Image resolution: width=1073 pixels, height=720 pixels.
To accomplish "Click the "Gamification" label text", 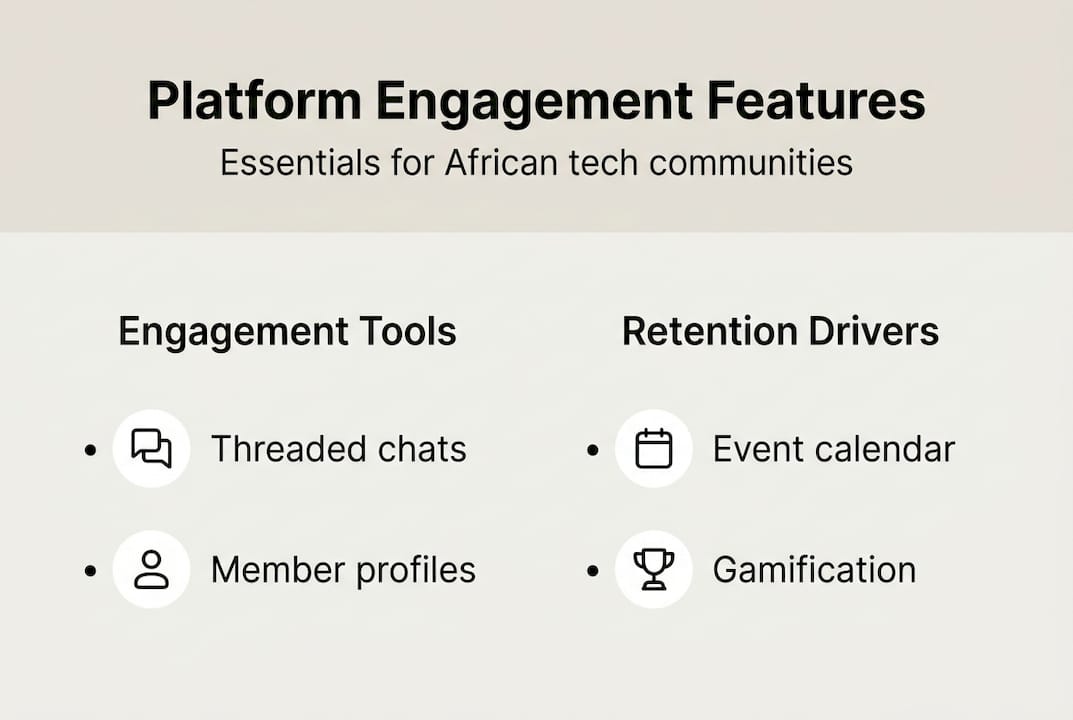I will (814, 570).
